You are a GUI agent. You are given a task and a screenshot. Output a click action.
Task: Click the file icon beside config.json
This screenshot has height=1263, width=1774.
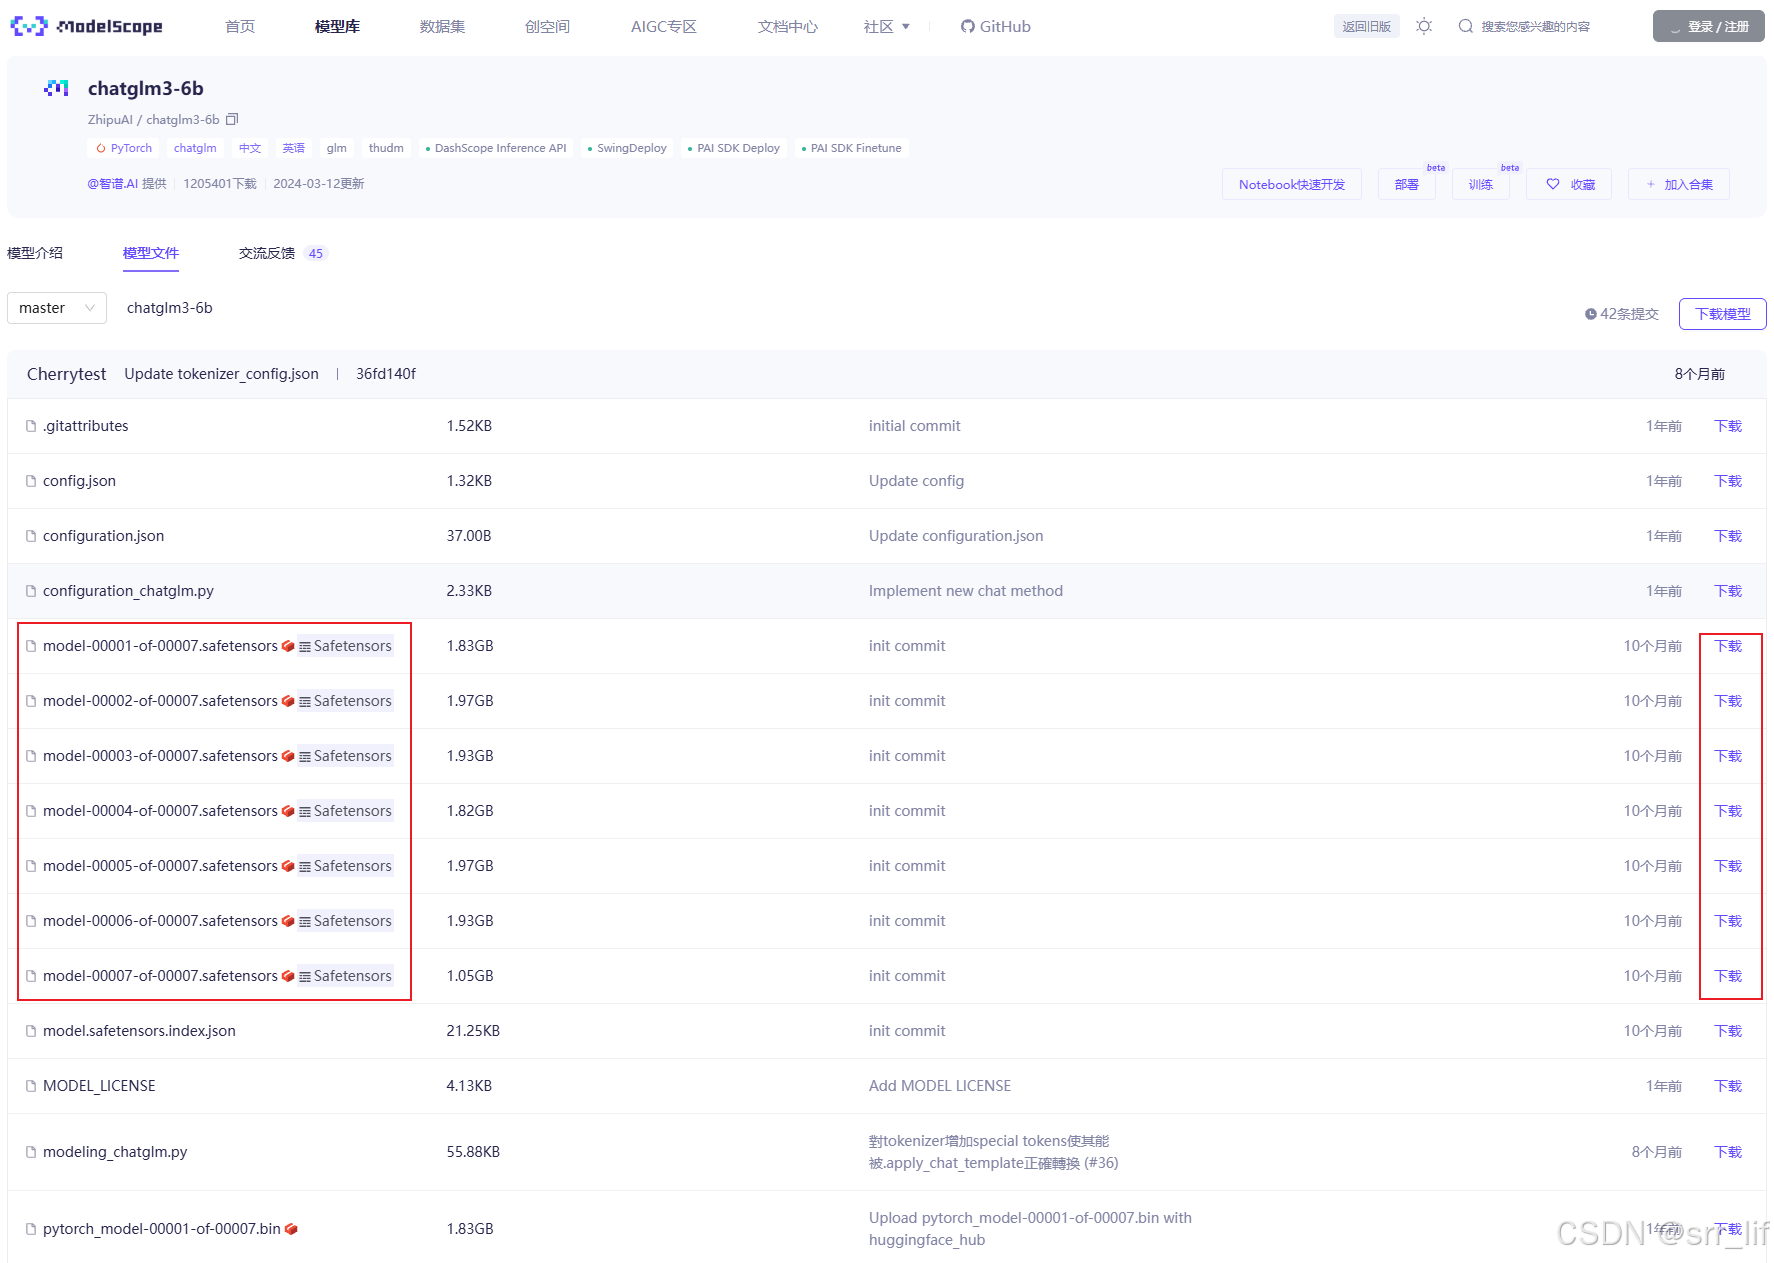pos(31,481)
